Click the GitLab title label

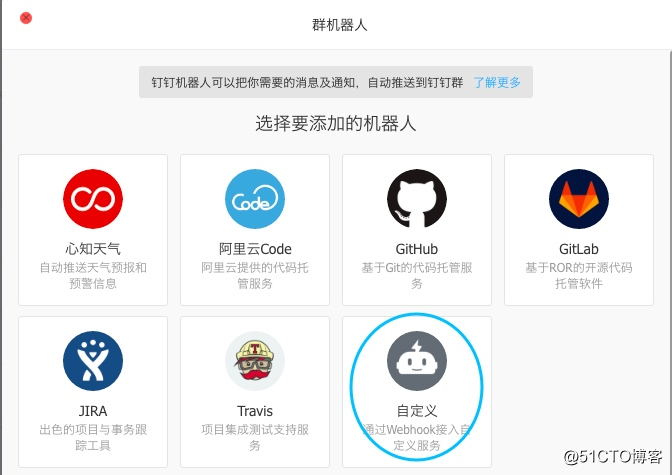[579, 249]
